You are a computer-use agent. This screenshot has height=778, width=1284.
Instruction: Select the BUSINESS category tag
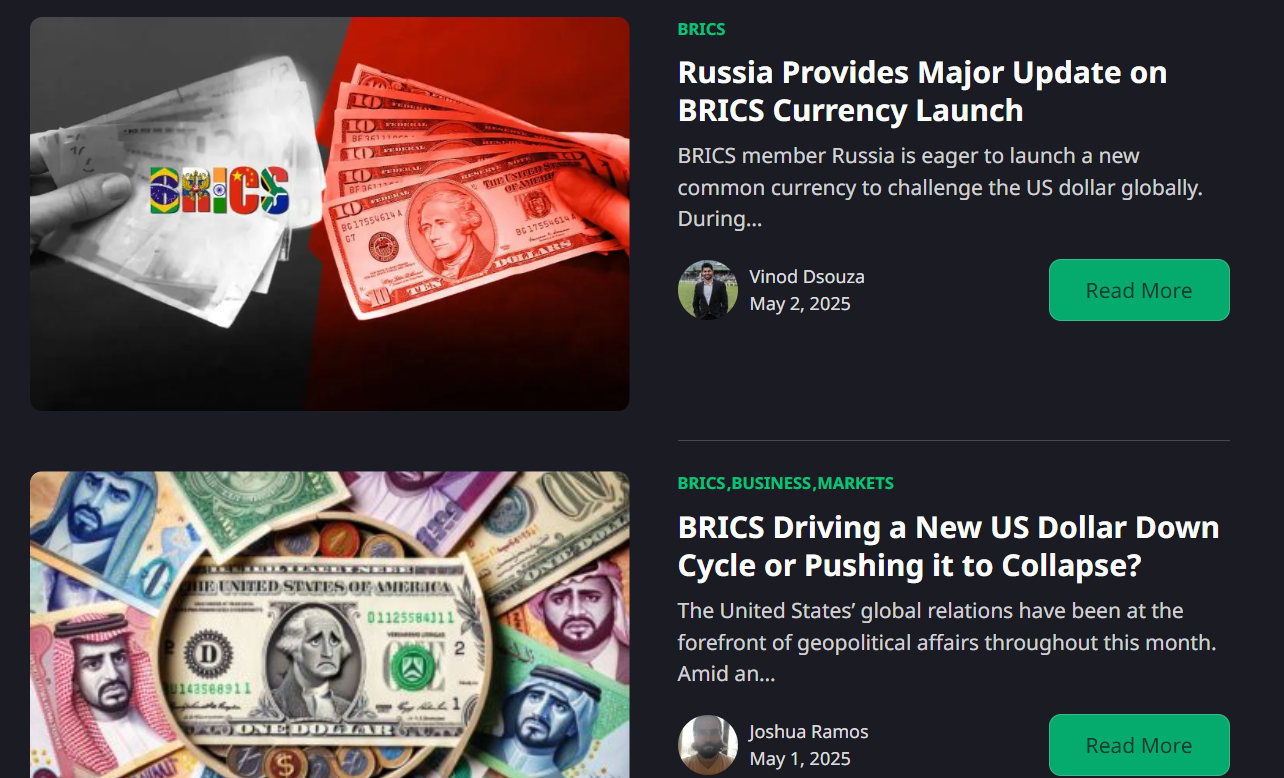click(771, 483)
